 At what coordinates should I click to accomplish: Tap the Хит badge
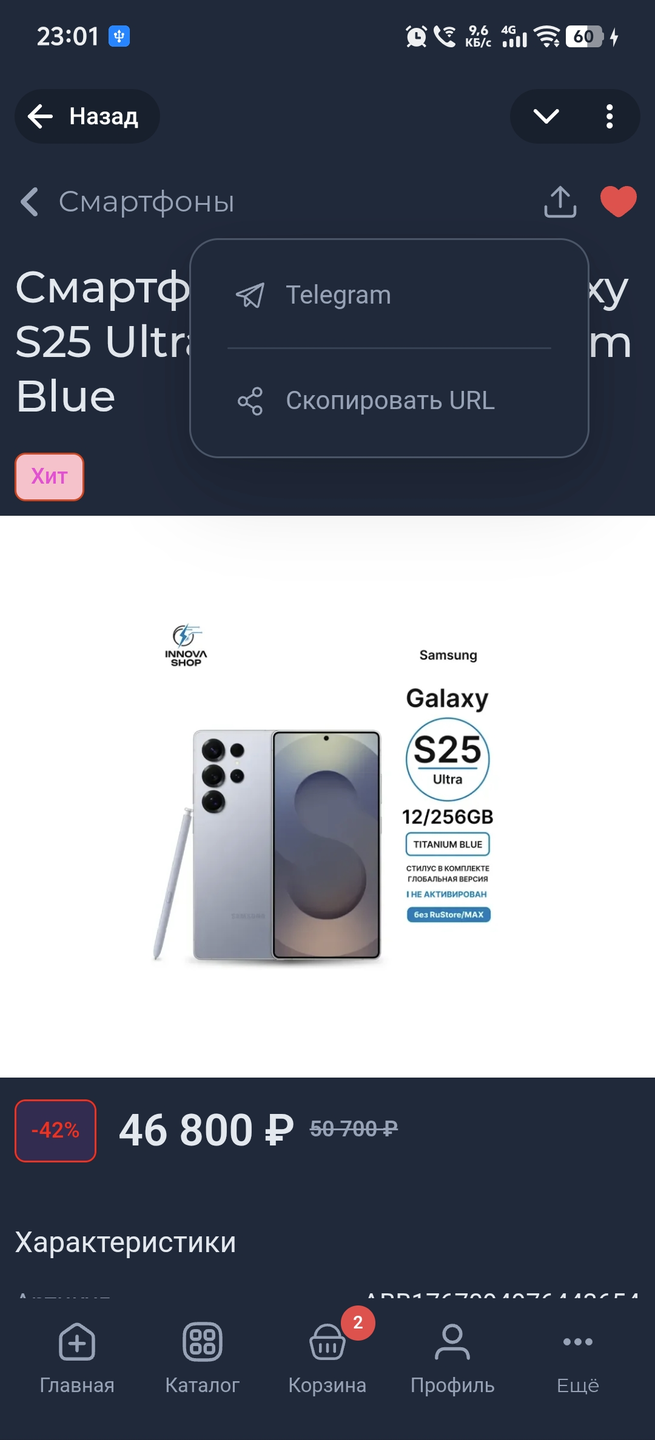[x=49, y=476]
